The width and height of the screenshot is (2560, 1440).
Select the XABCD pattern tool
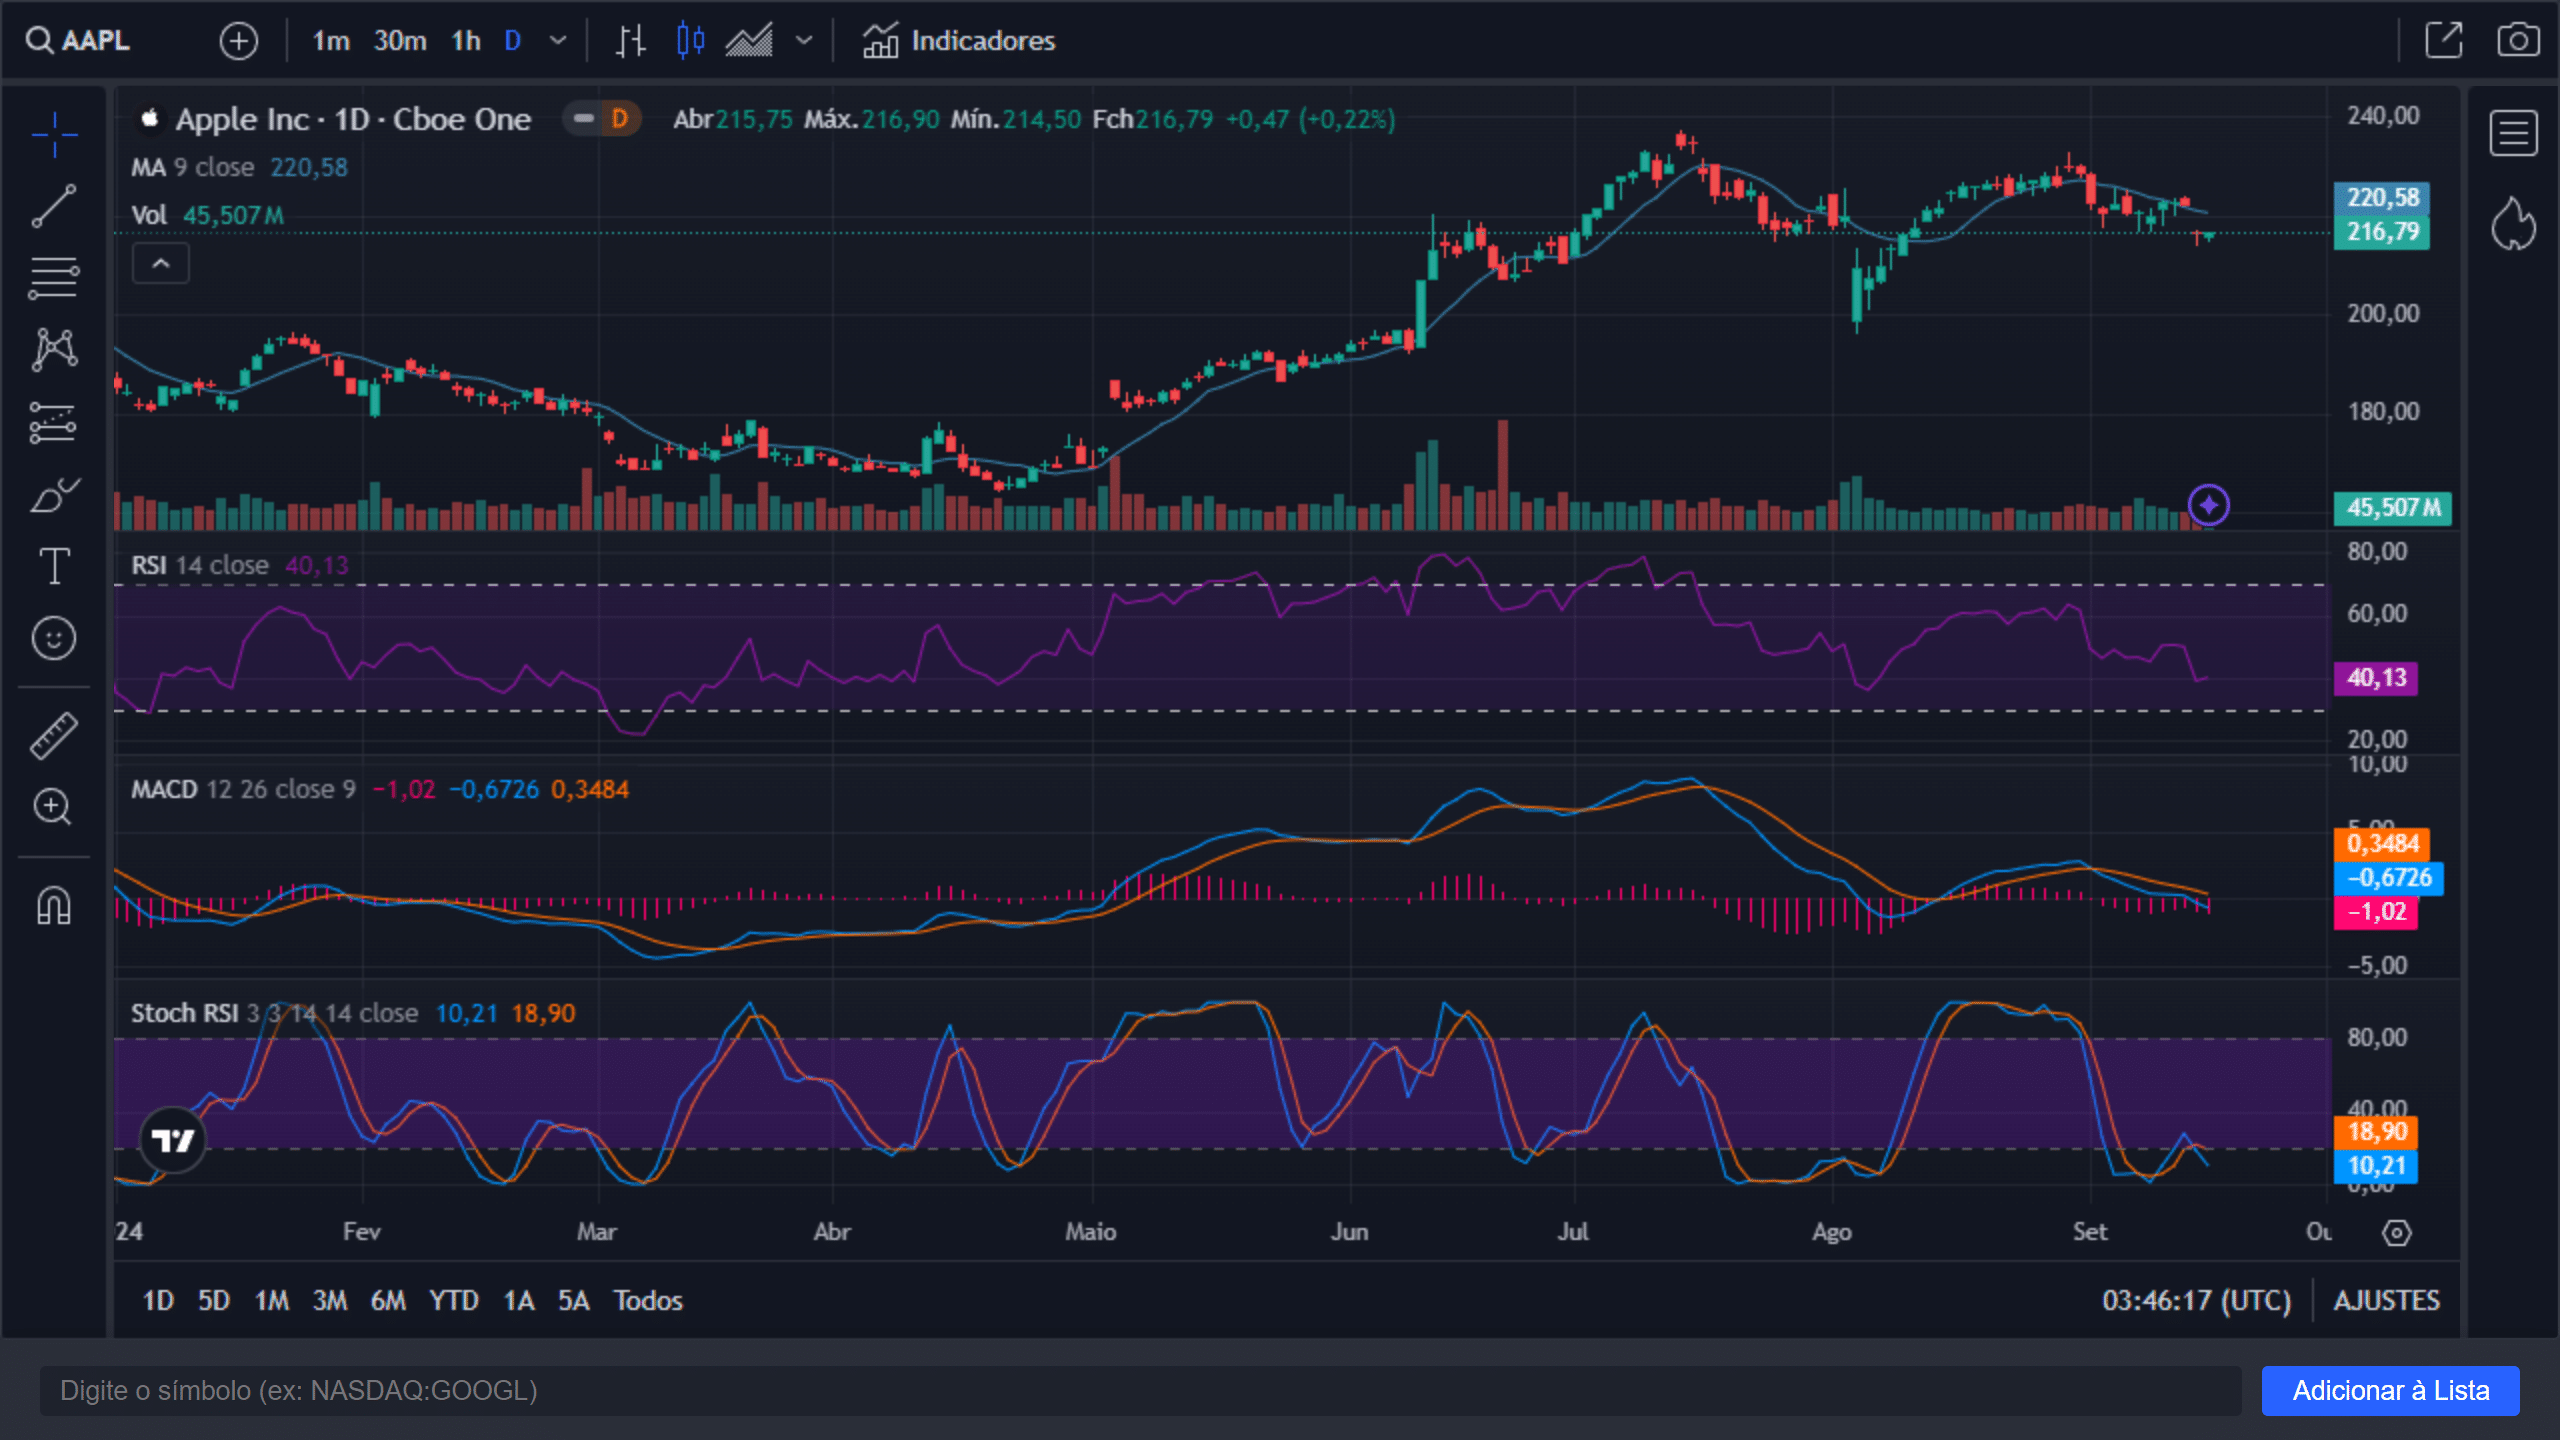(54, 350)
